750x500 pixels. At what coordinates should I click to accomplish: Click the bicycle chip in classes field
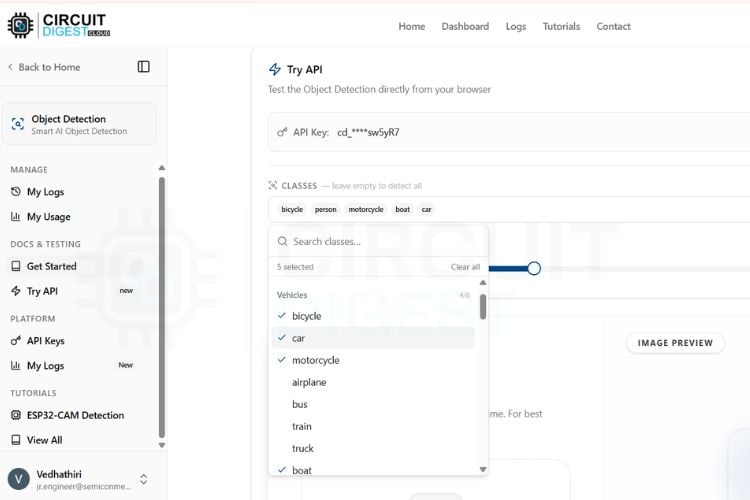point(292,209)
